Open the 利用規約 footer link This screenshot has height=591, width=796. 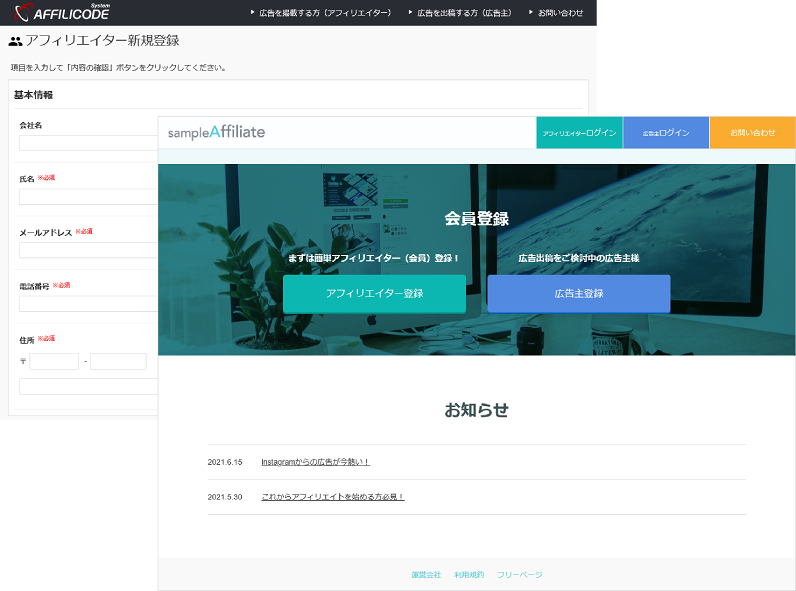tap(468, 575)
